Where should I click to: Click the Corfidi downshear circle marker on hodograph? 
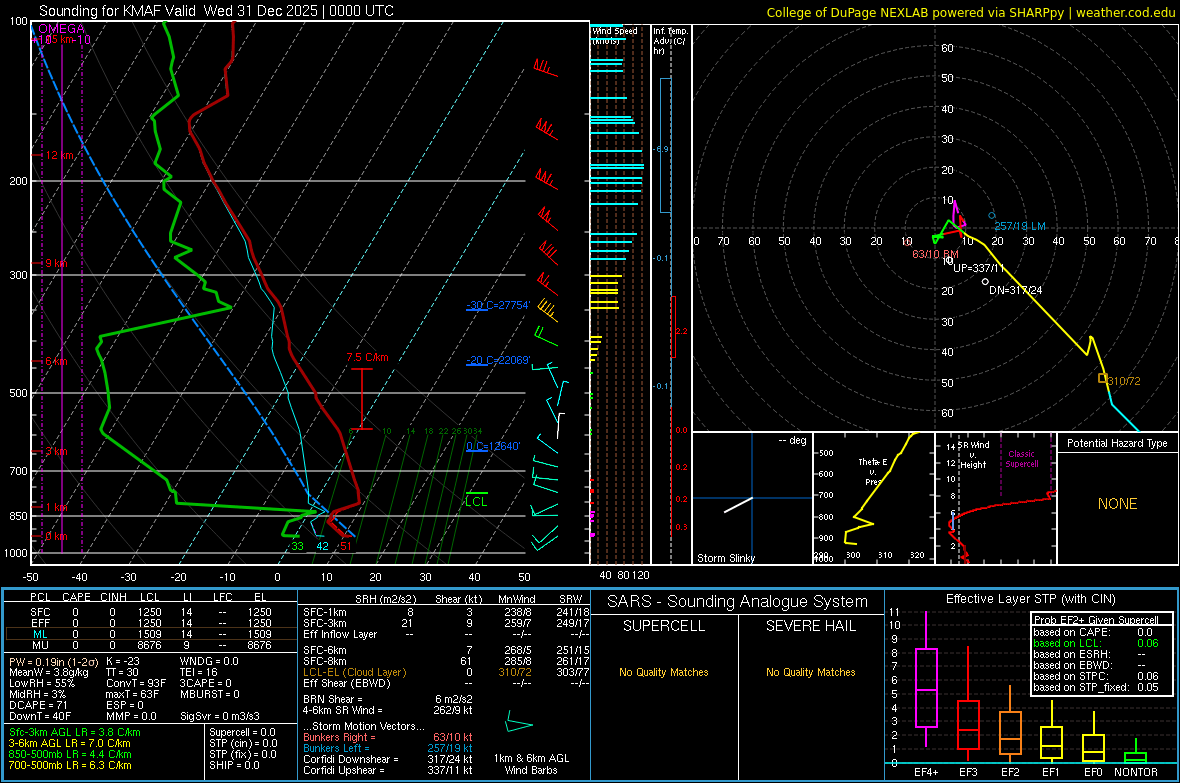click(x=985, y=282)
